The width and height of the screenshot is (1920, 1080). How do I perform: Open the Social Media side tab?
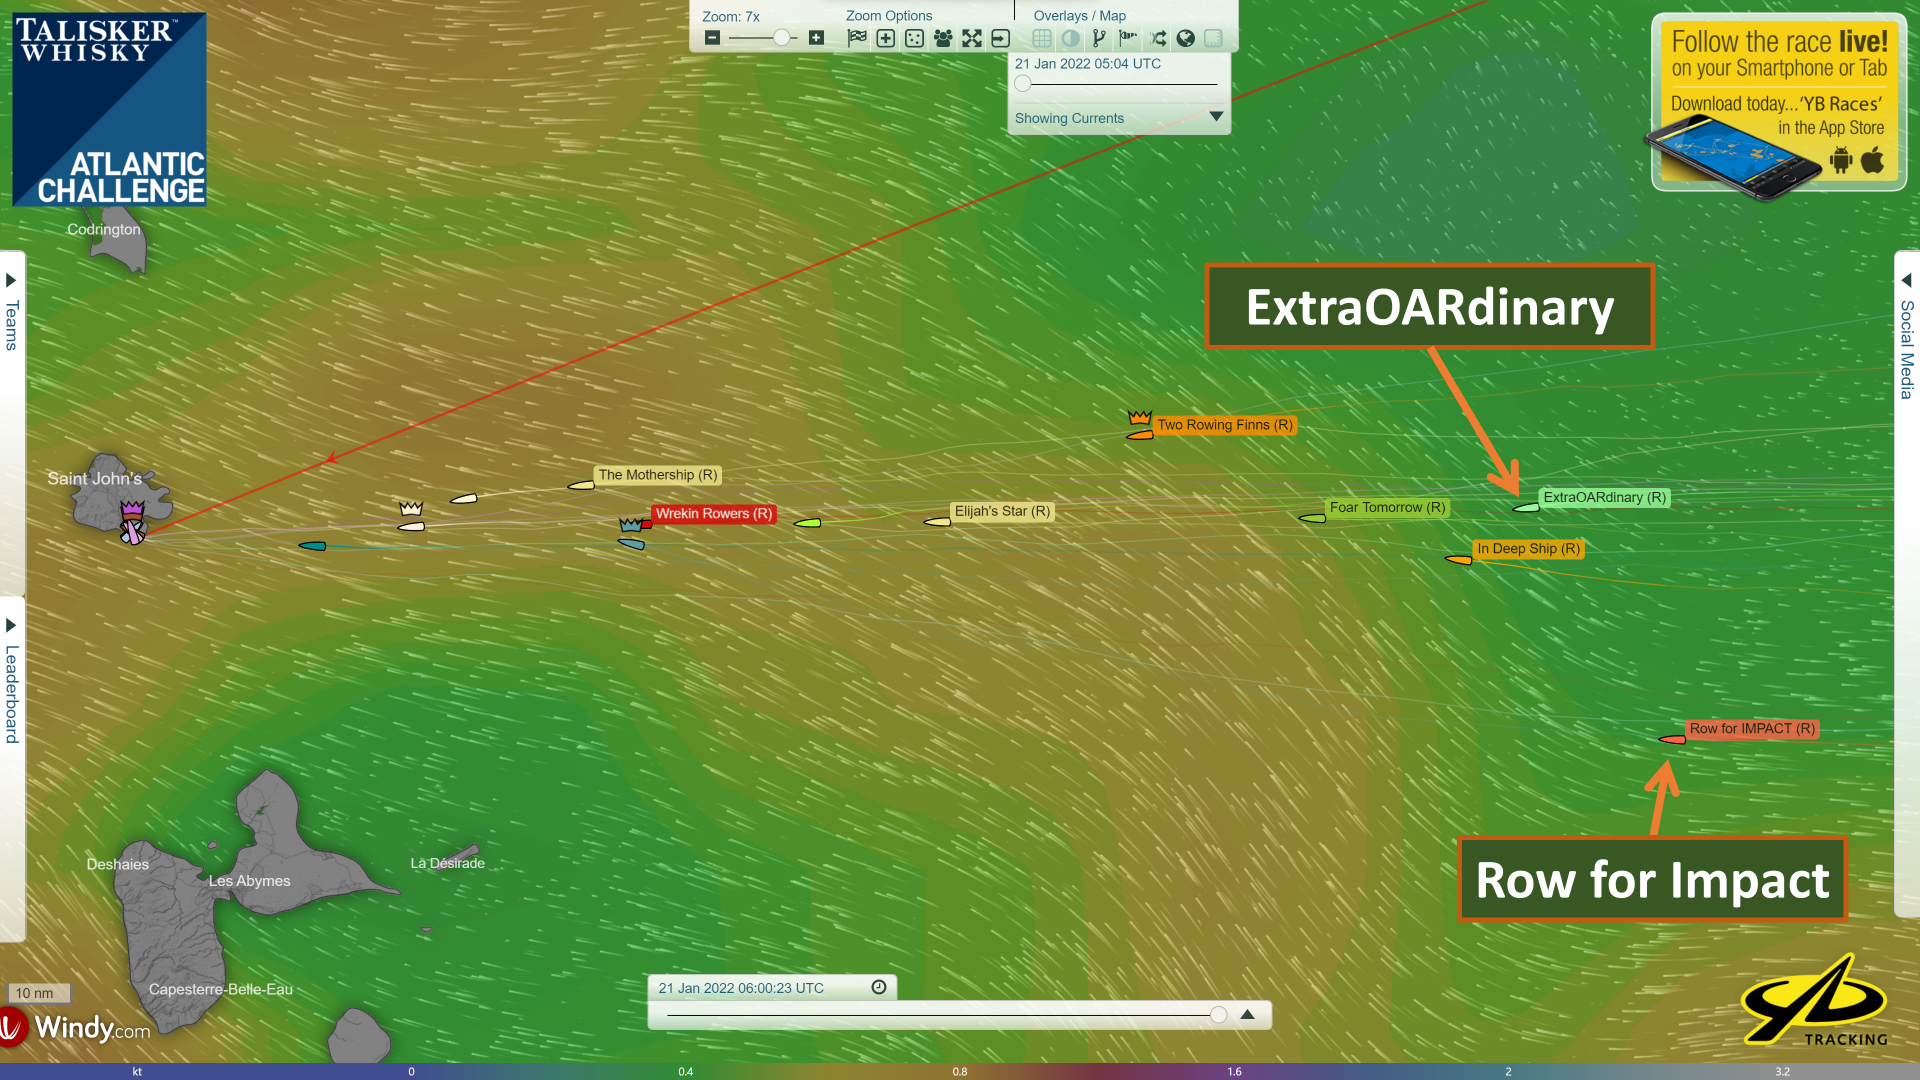(x=1907, y=348)
